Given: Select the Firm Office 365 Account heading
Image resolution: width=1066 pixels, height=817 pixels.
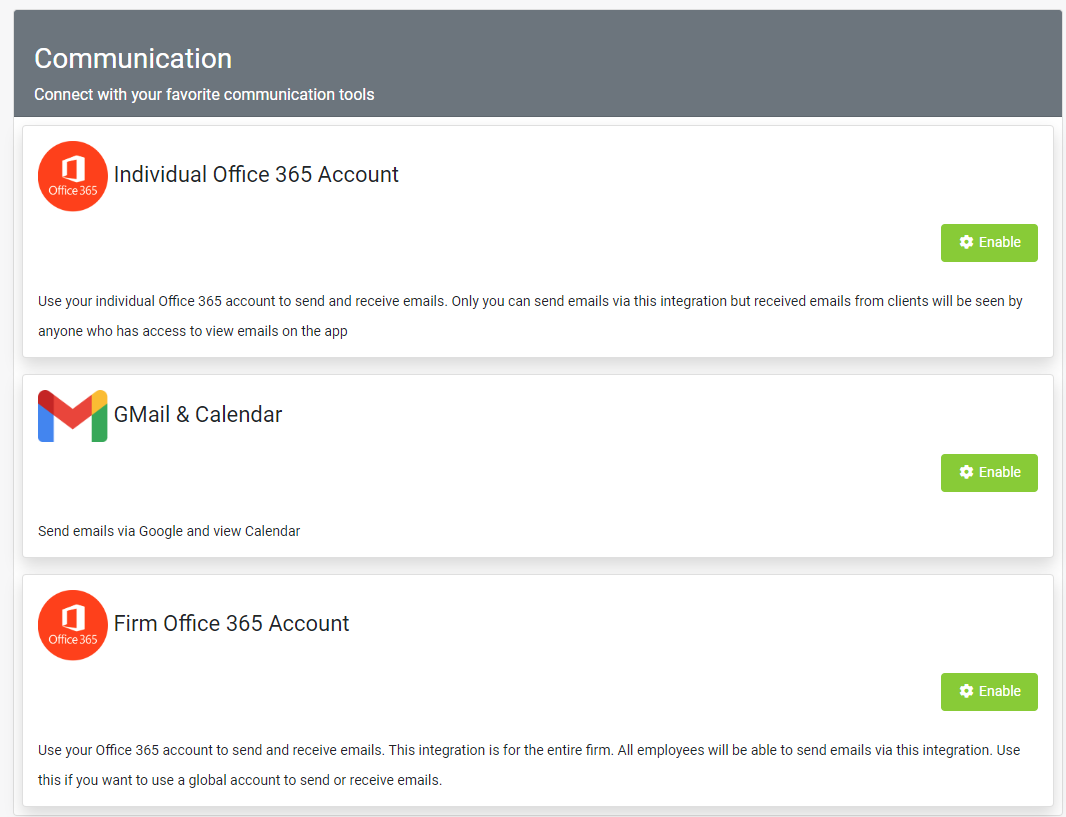Looking at the screenshot, I should click(x=231, y=623).
